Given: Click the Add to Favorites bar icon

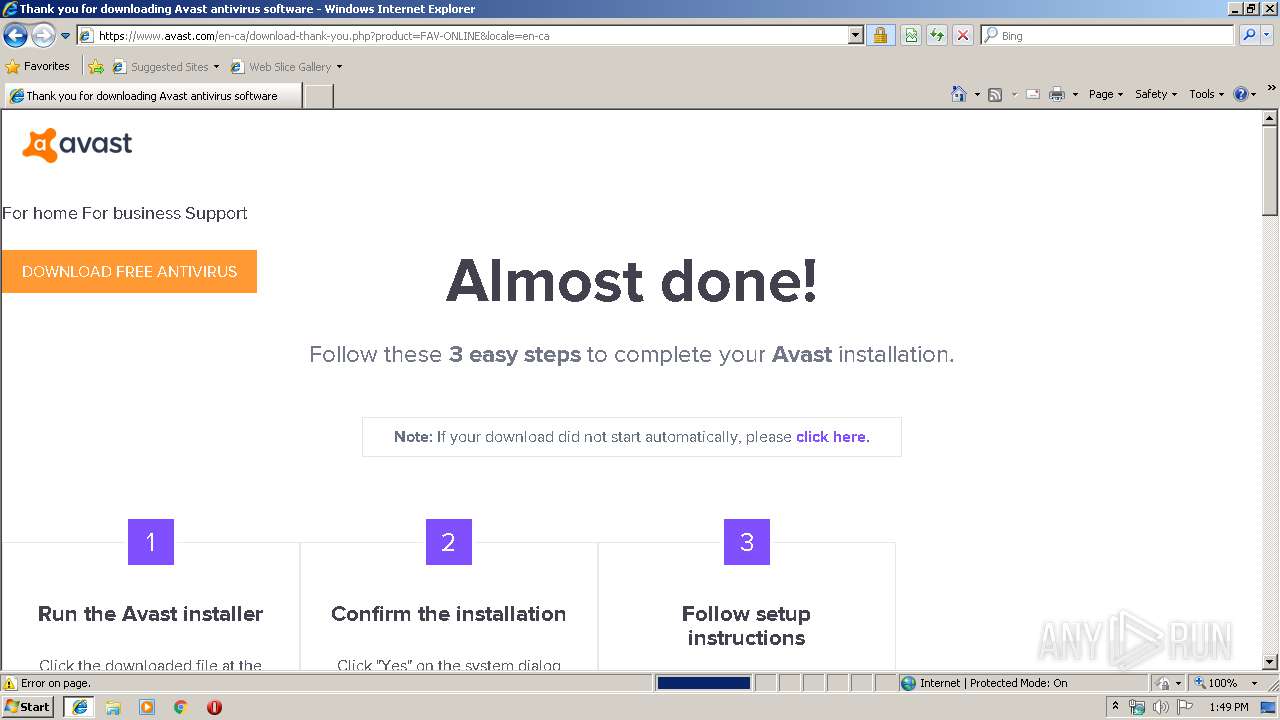Looking at the screenshot, I should pos(96,67).
